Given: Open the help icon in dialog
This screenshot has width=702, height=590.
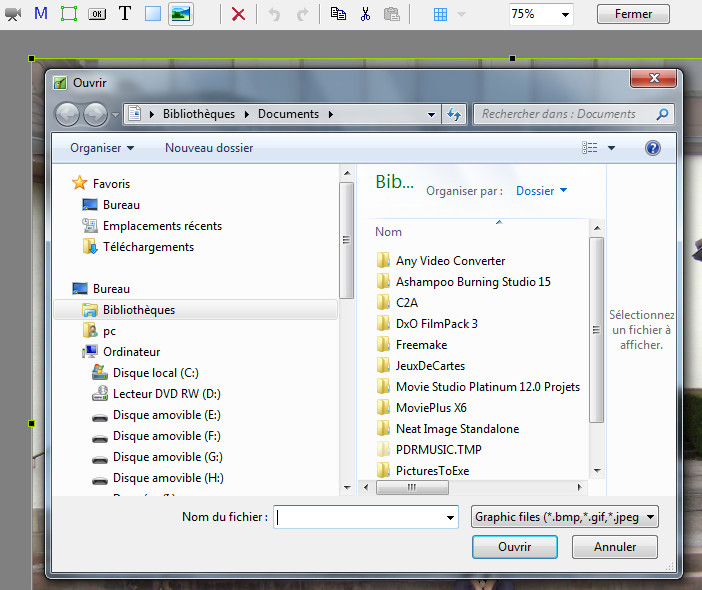Looking at the screenshot, I should (x=653, y=148).
